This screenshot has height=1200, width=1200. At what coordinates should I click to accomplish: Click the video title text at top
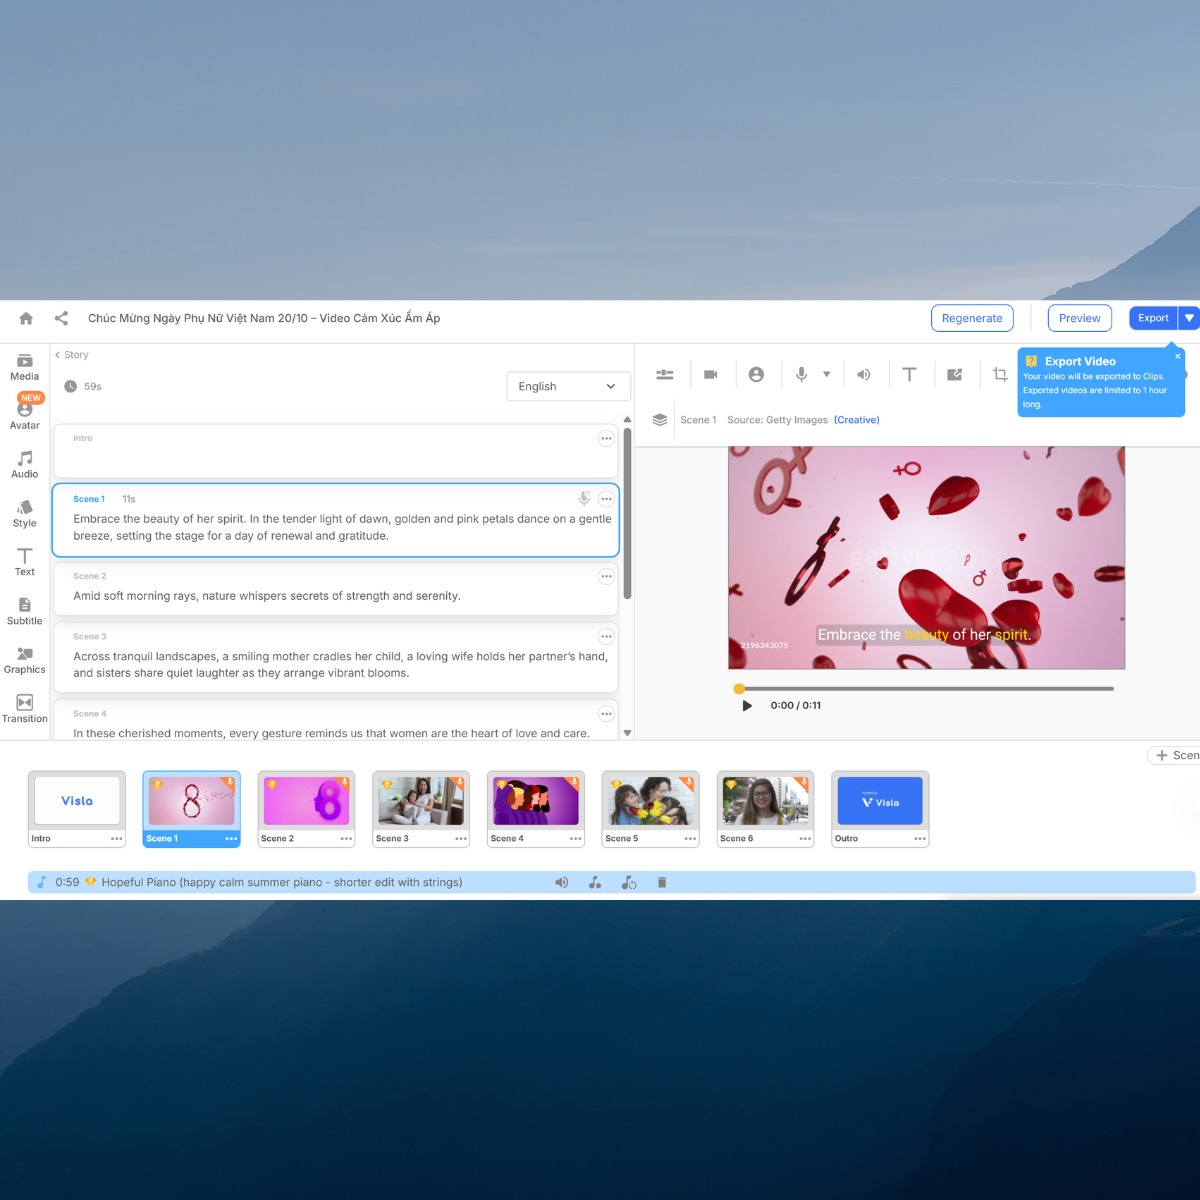(264, 318)
